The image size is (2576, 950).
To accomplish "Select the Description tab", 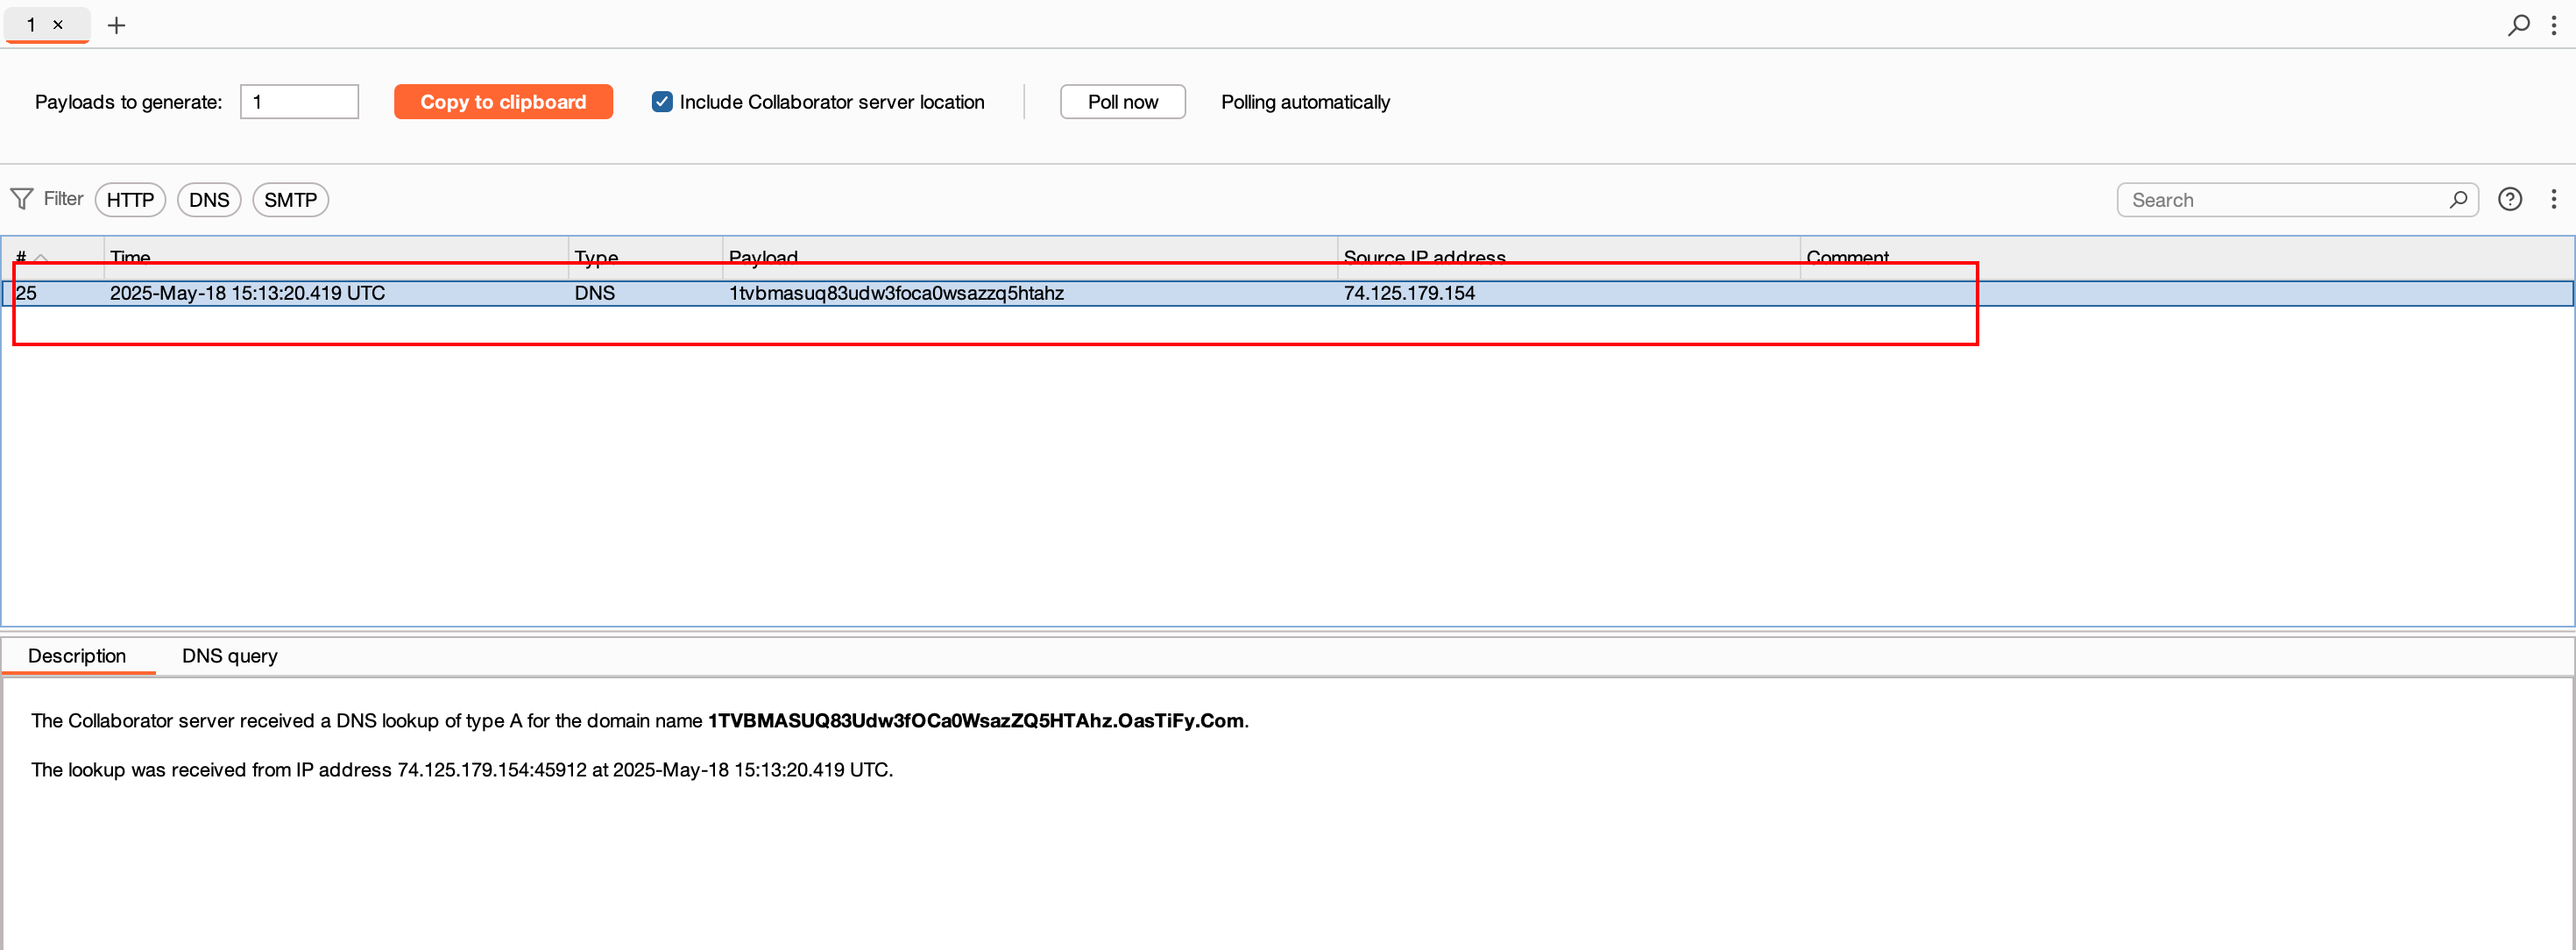I will click(77, 656).
